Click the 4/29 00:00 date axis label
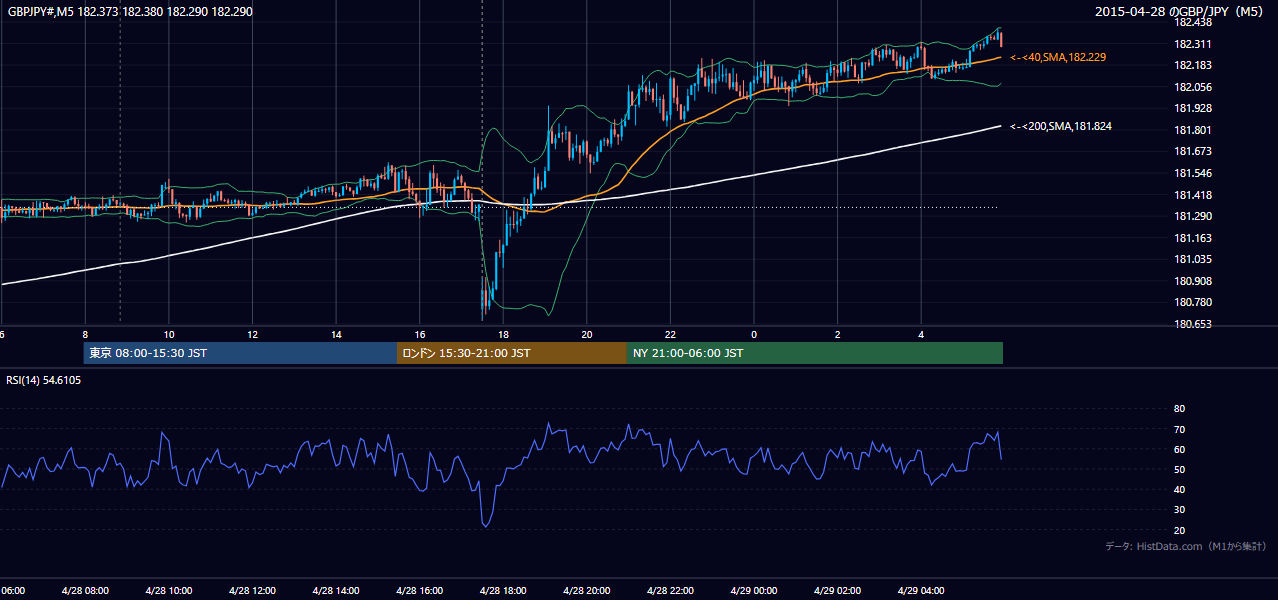Screen dimensions: 1278x600 coord(754,591)
